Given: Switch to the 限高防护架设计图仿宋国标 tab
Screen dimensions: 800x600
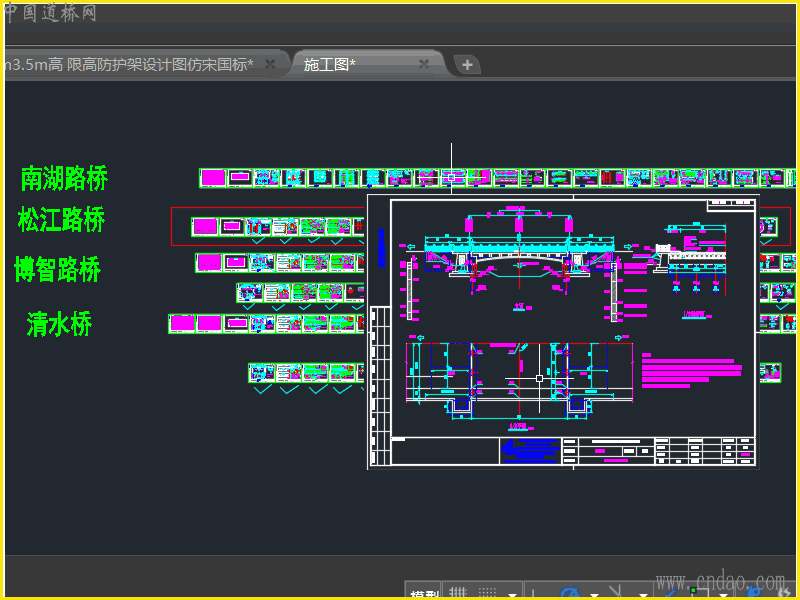Looking at the screenshot, I should [x=130, y=64].
